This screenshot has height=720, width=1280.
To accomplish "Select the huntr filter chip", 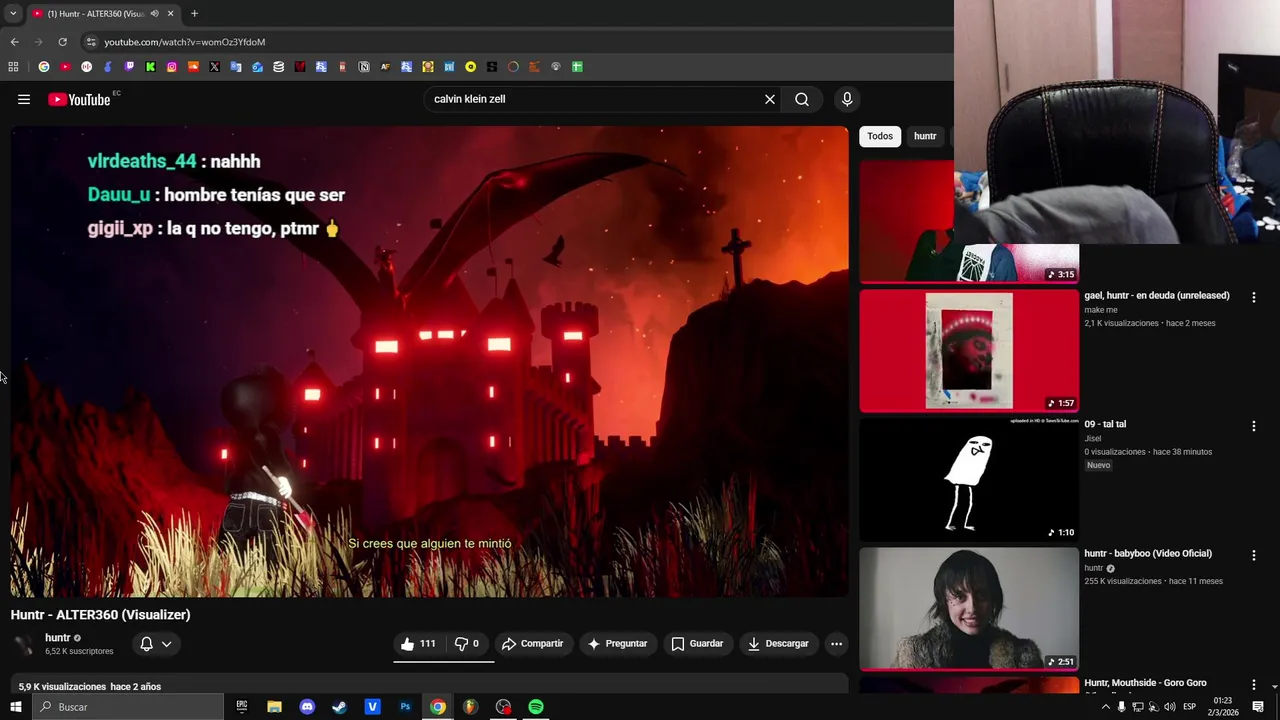I will pyautogui.click(x=925, y=136).
